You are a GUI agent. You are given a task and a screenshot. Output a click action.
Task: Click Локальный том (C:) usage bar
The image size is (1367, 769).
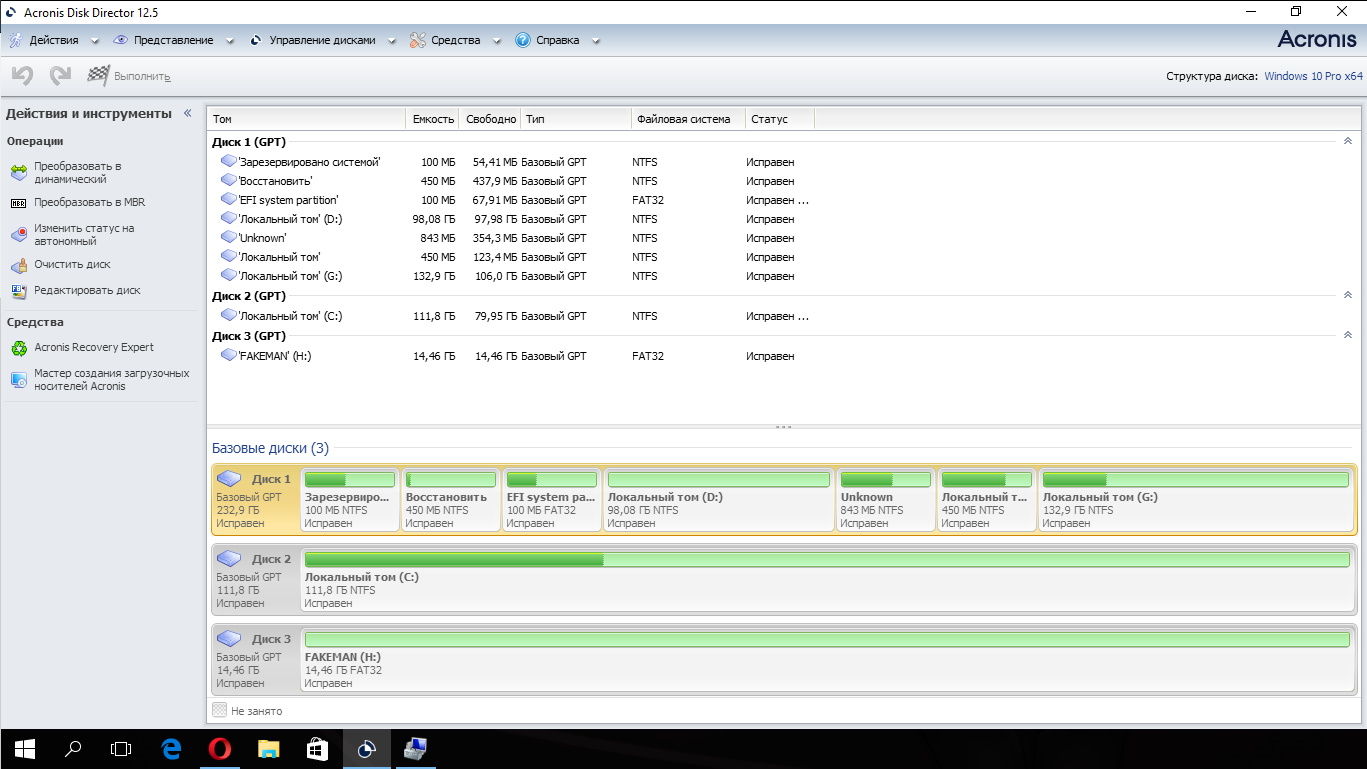[827, 560]
